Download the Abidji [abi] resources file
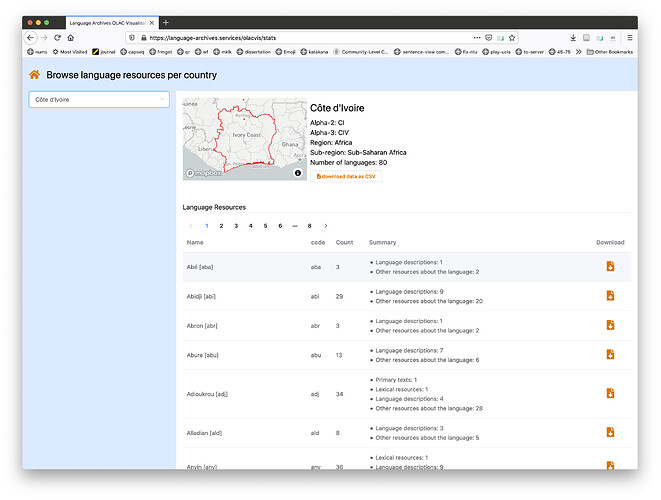 coord(610,296)
